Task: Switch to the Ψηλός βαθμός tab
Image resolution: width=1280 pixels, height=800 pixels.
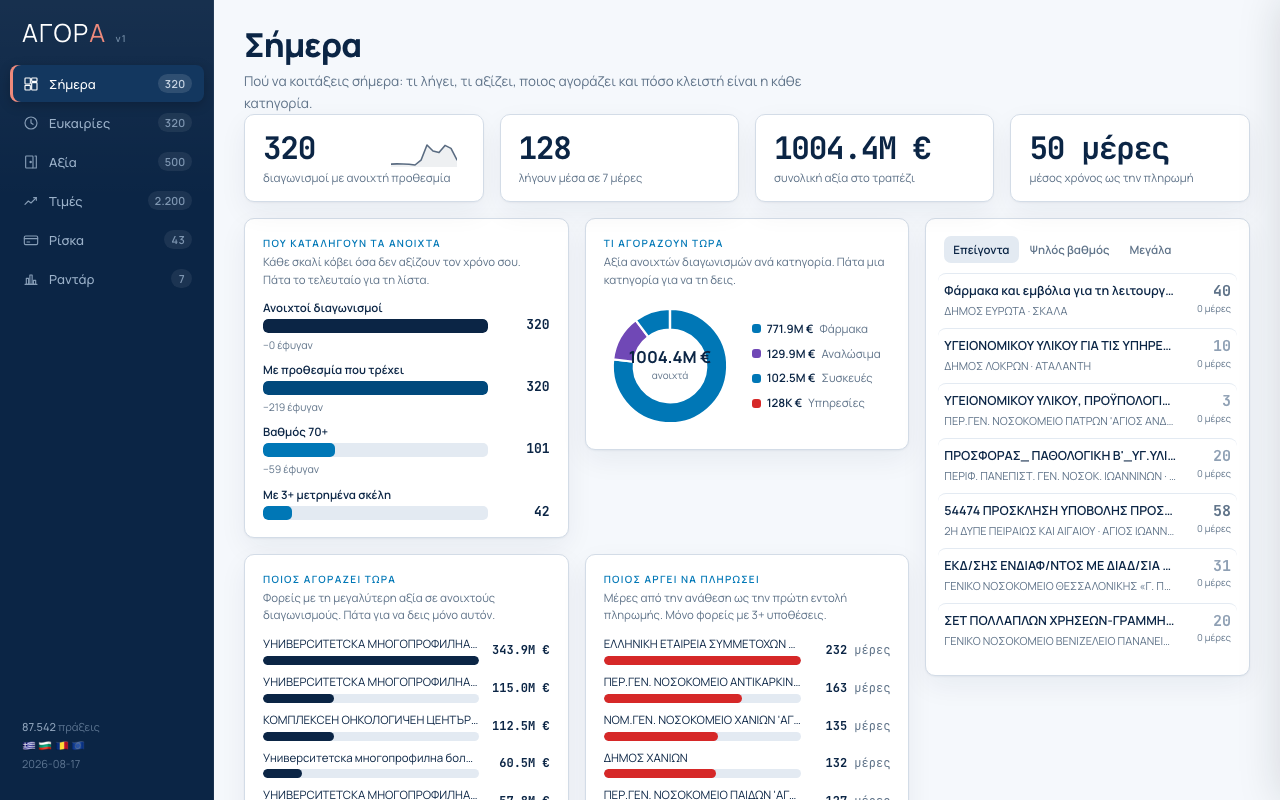Action: click(x=1069, y=250)
